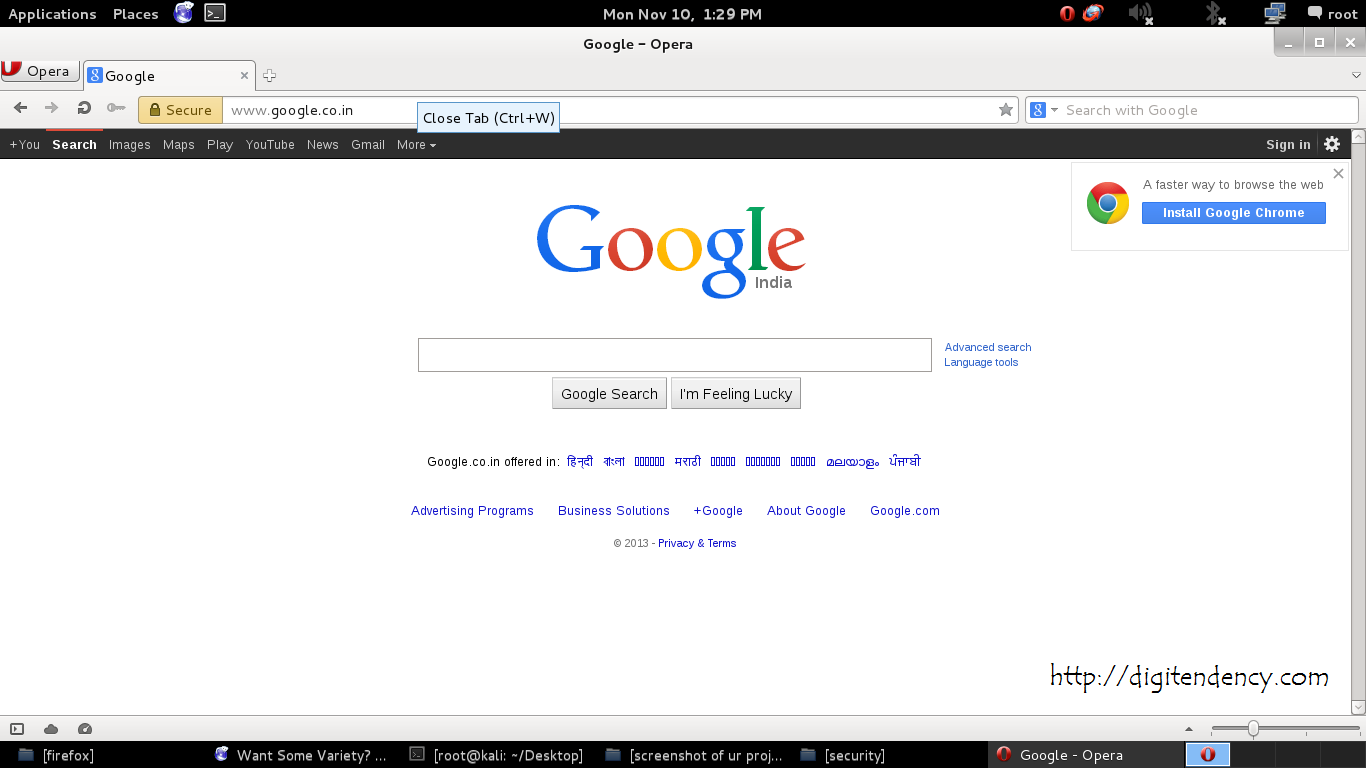Open Advanced search link

988,347
